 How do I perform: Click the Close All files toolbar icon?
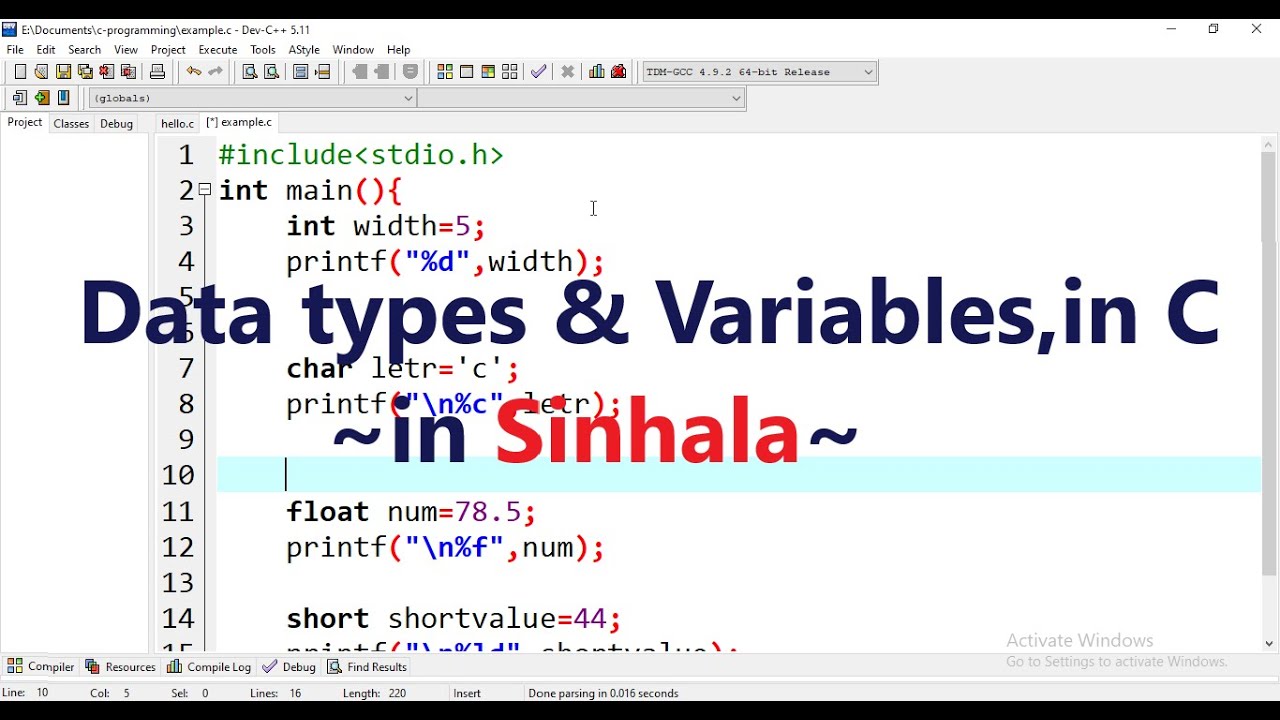click(128, 71)
